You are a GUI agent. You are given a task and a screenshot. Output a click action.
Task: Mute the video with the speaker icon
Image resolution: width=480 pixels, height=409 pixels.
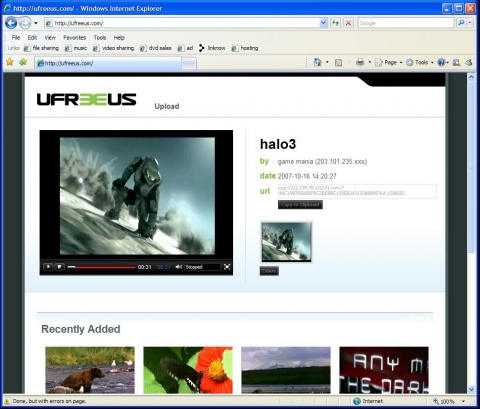(x=178, y=267)
